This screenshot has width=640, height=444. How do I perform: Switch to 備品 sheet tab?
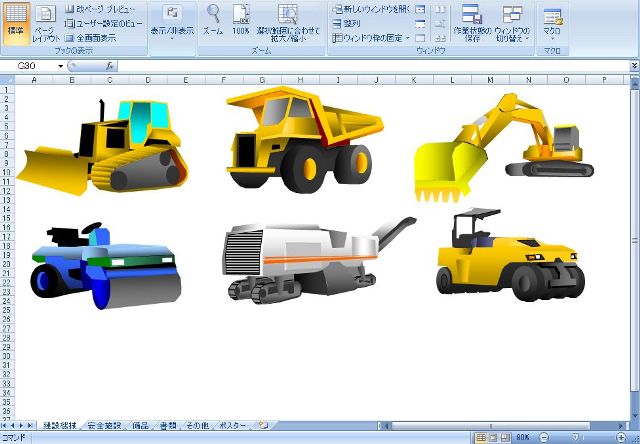pyautogui.click(x=140, y=426)
